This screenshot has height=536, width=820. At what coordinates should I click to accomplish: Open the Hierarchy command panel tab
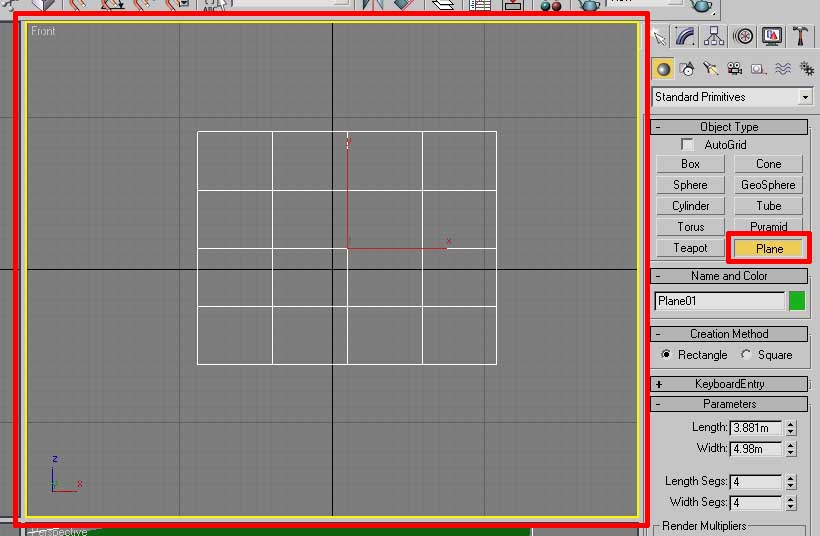coord(714,36)
